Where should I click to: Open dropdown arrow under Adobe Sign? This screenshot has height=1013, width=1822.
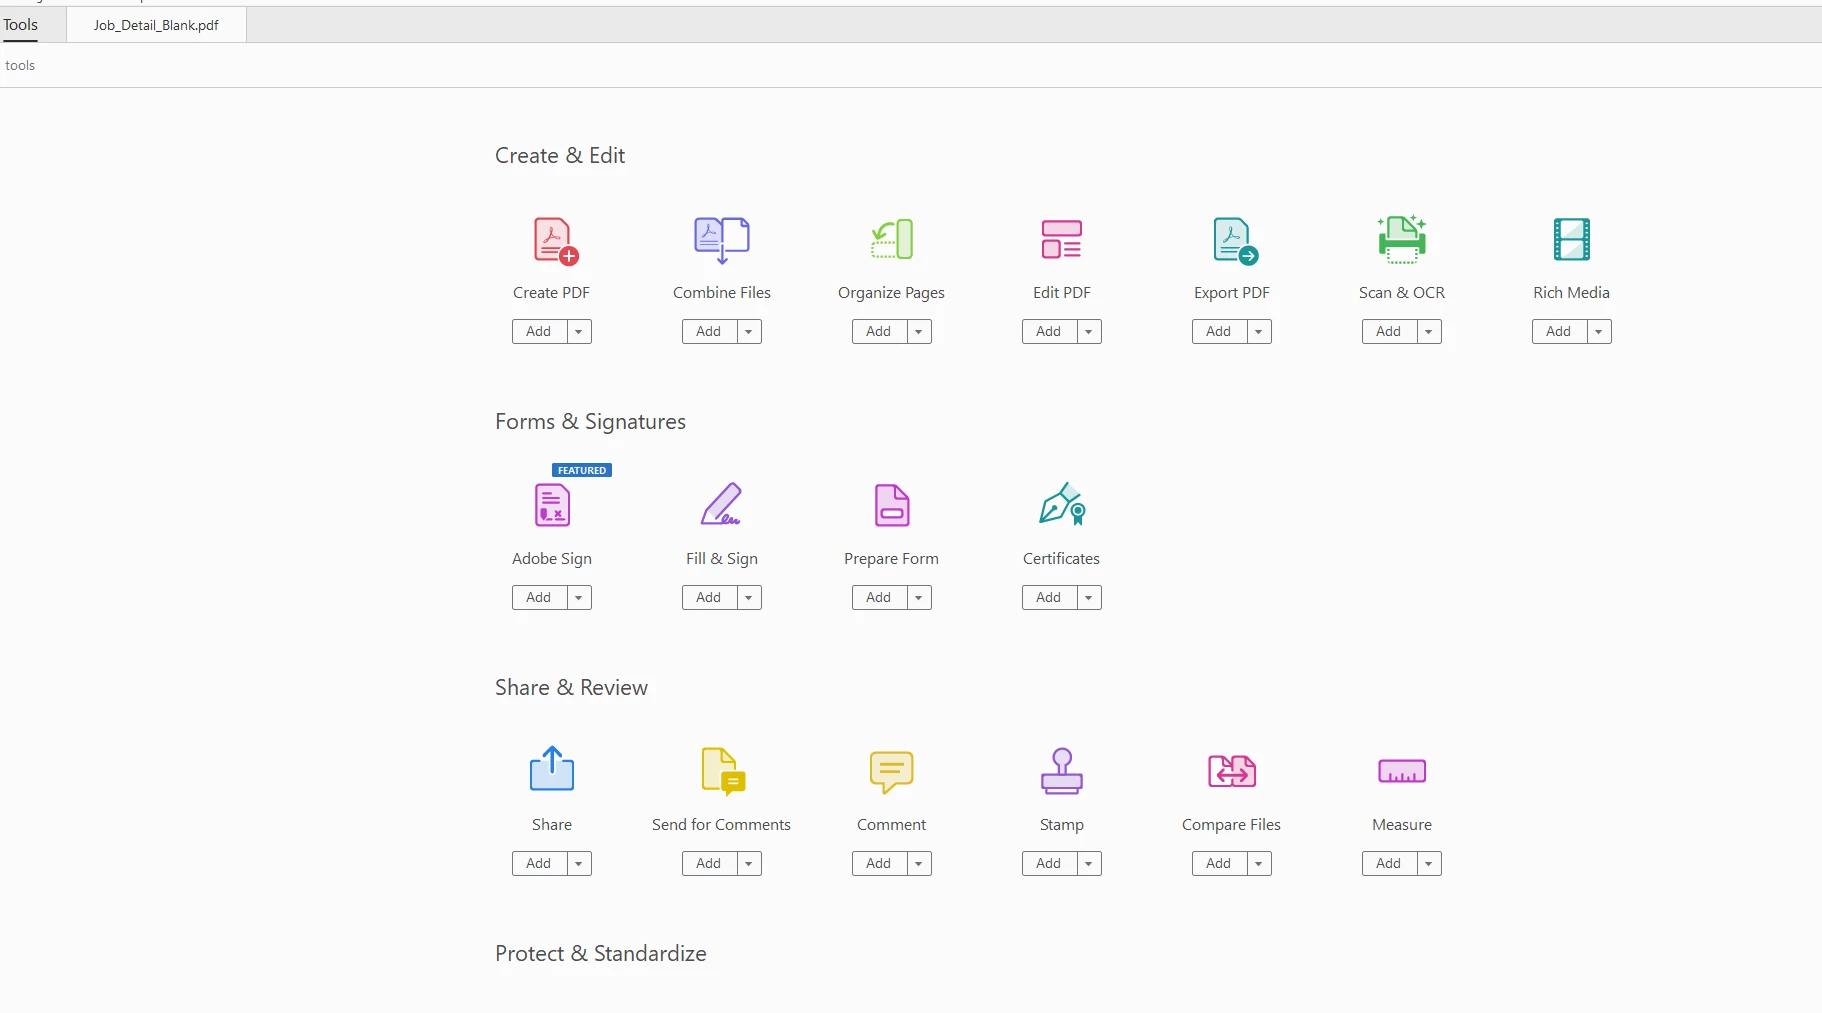579,598
